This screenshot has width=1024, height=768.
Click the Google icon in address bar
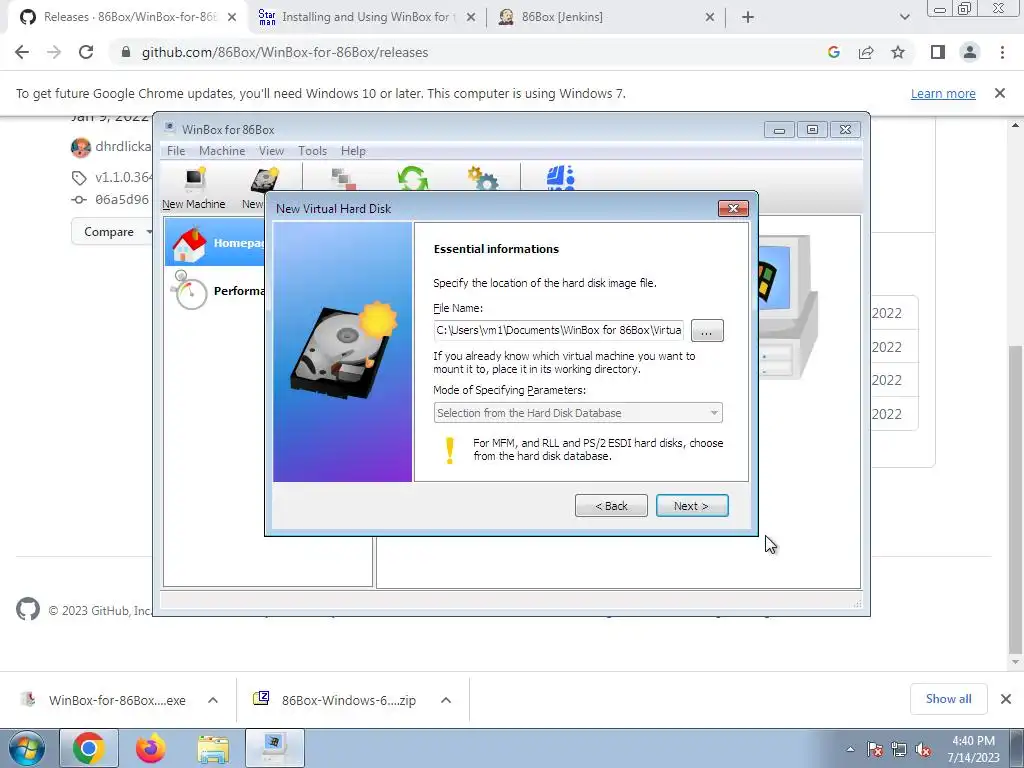pyautogui.click(x=833, y=52)
